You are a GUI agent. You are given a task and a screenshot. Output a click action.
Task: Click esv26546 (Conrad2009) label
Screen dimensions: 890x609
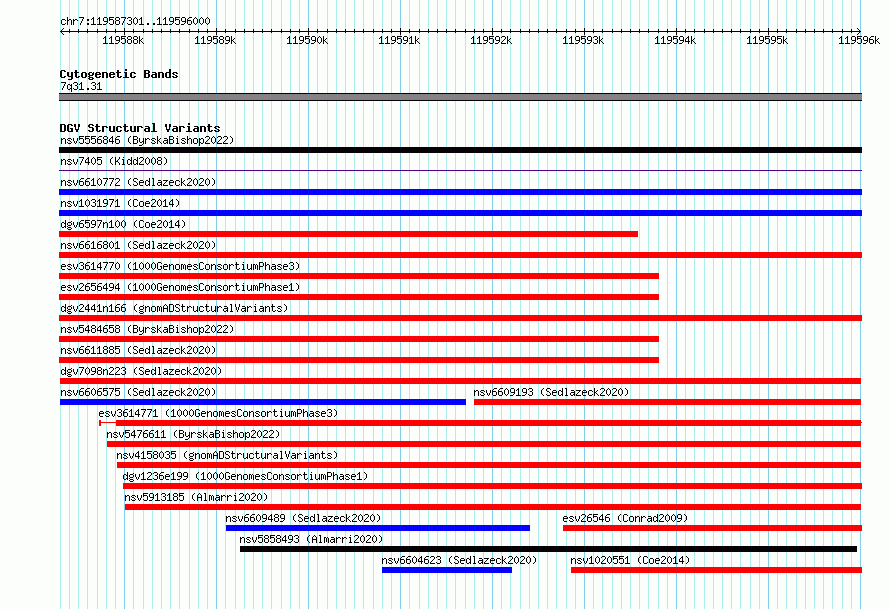pyautogui.click(x=625, y=518)
